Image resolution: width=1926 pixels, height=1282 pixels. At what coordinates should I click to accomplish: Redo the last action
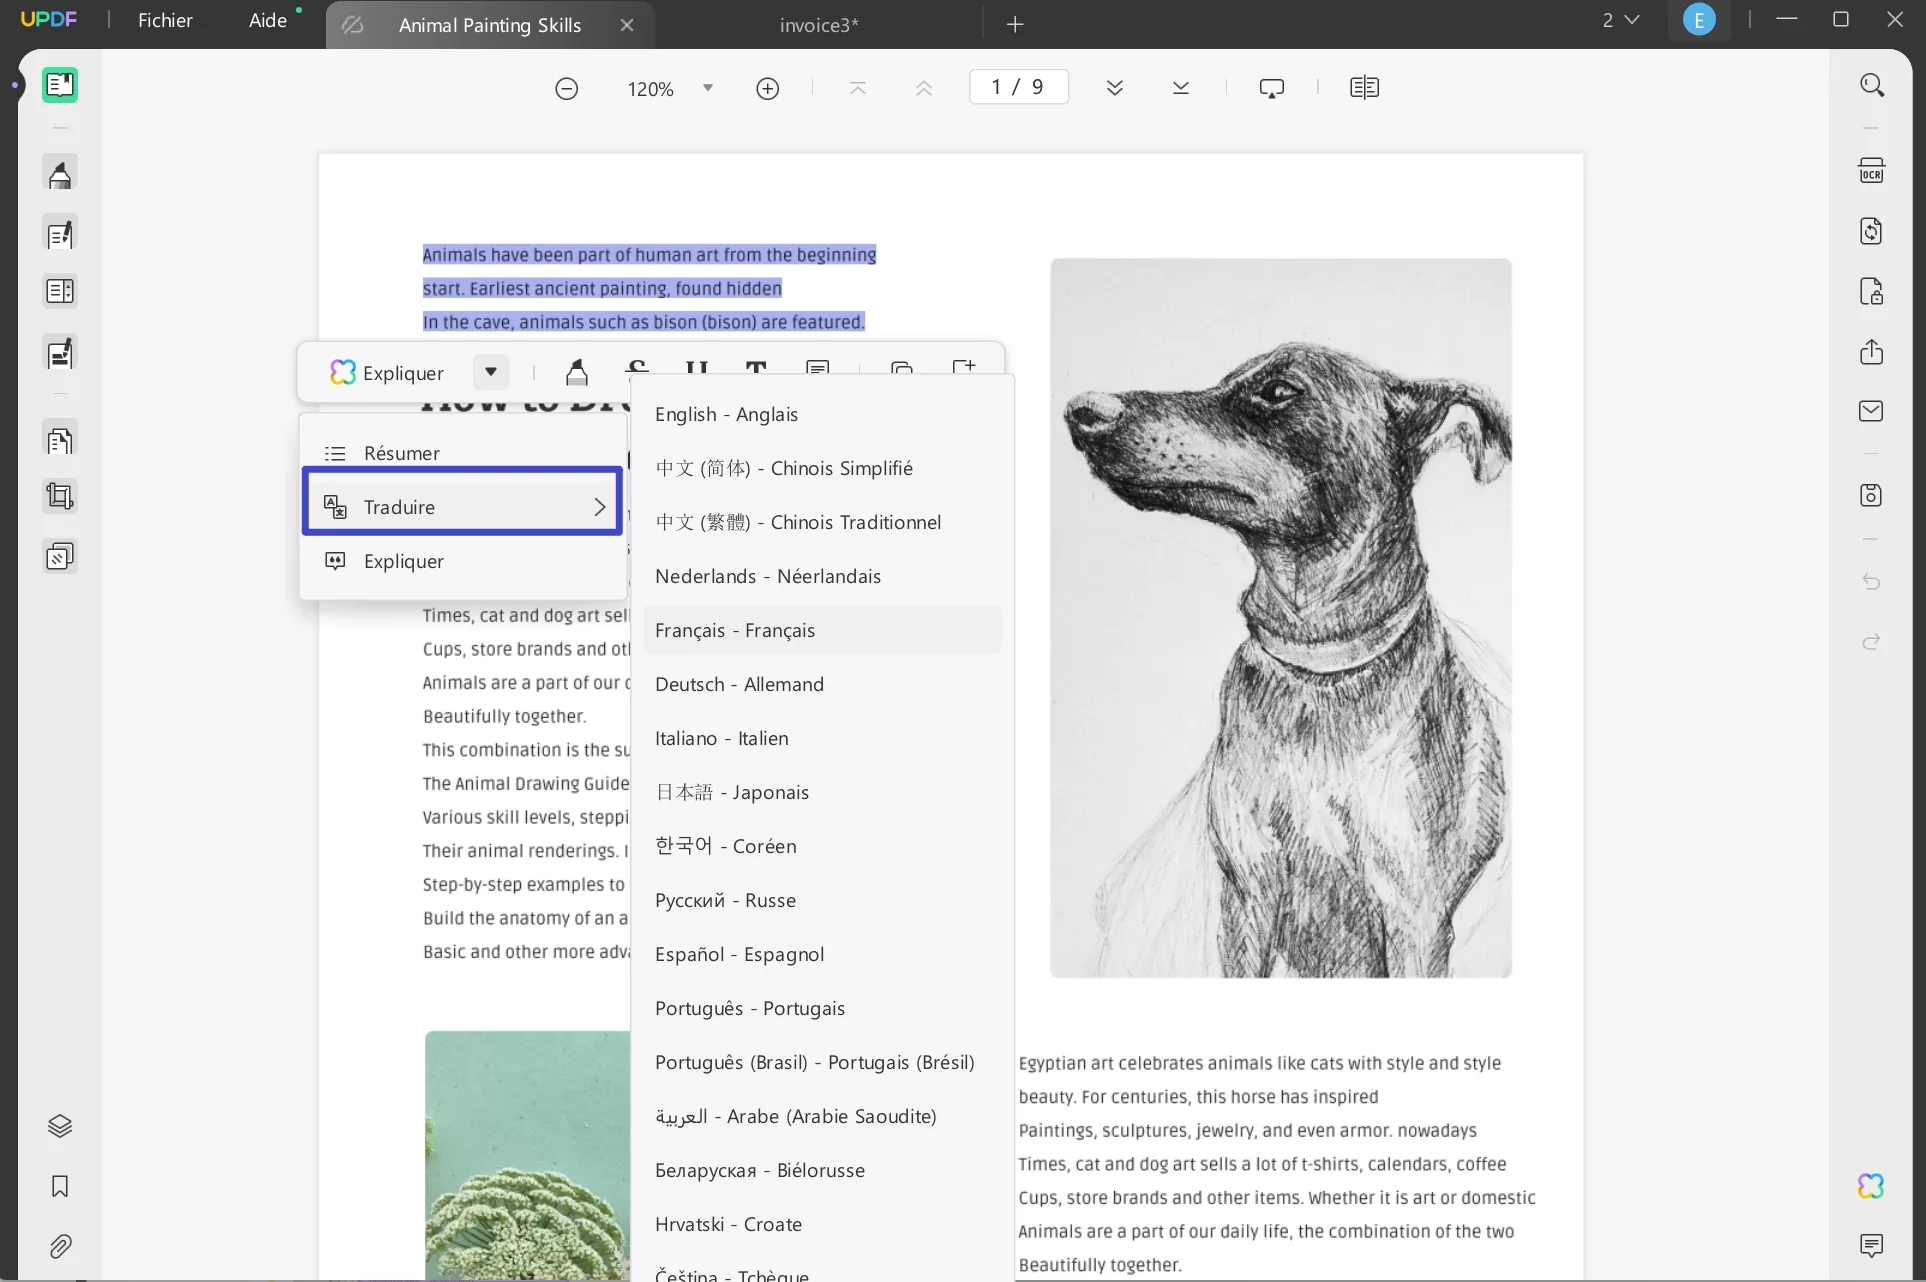tap(1871, 641)
